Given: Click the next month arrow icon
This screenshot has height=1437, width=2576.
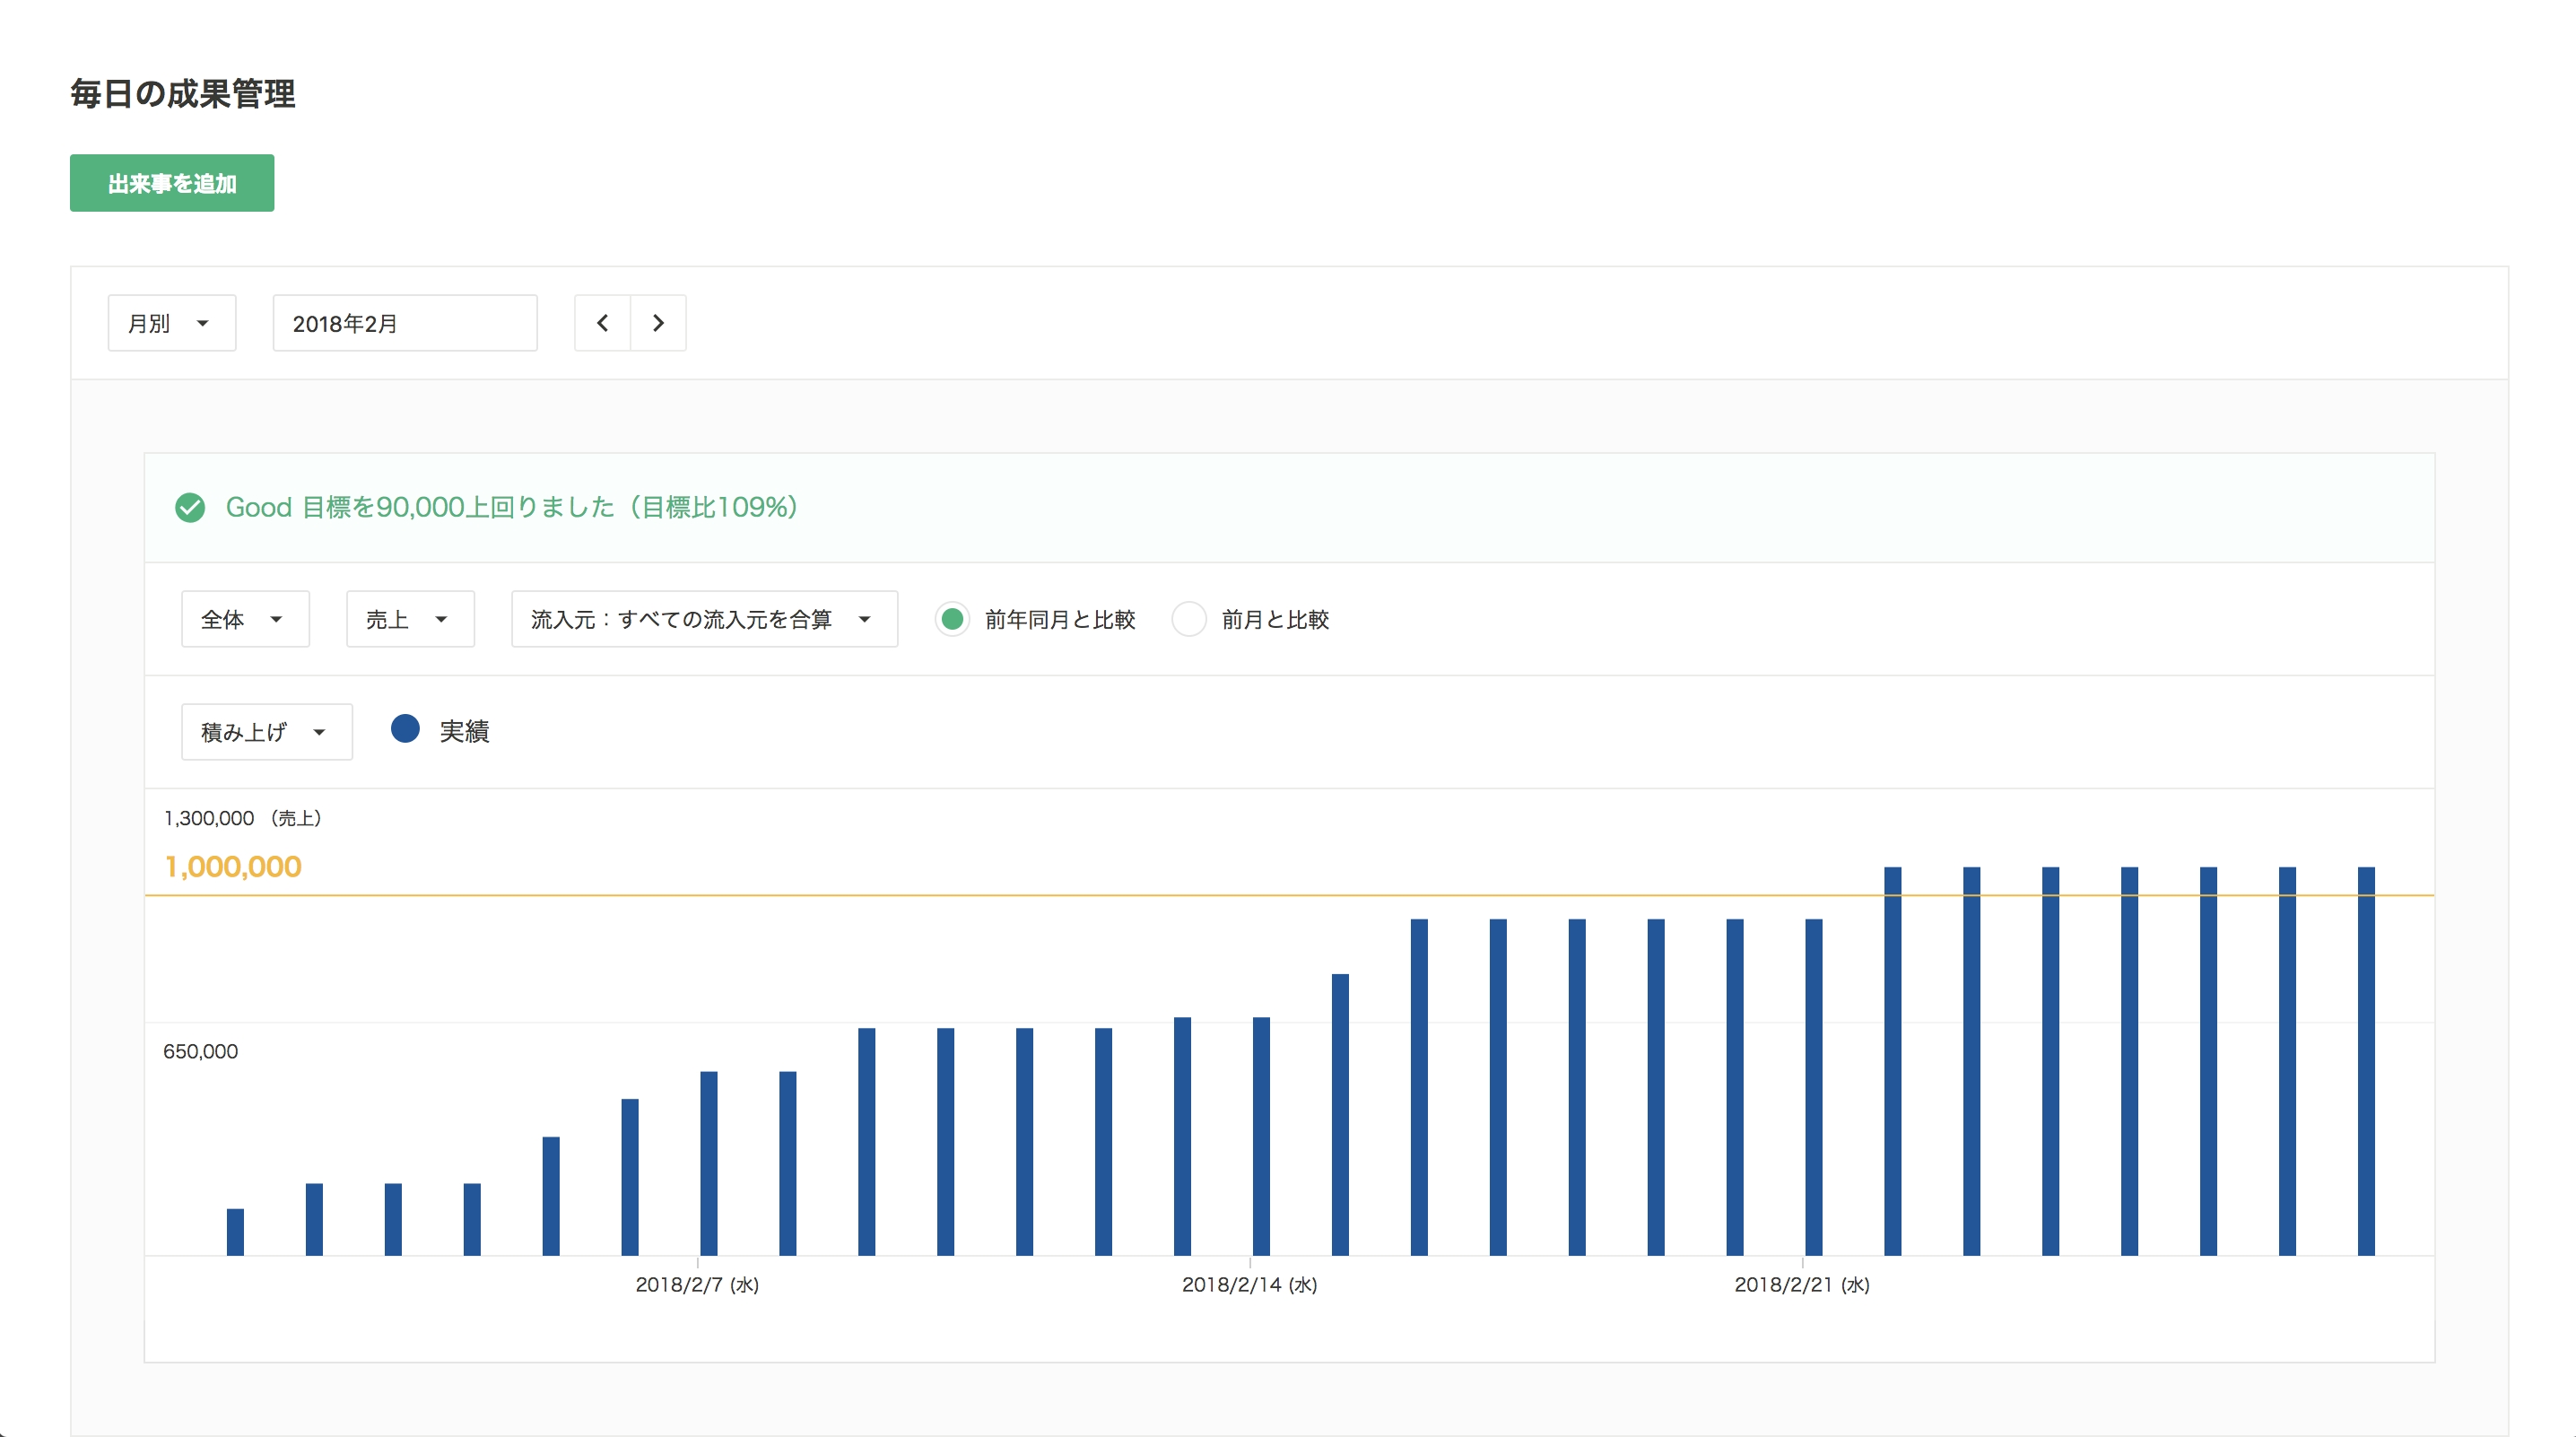Looking at the screenshot, I should [658, 323].
